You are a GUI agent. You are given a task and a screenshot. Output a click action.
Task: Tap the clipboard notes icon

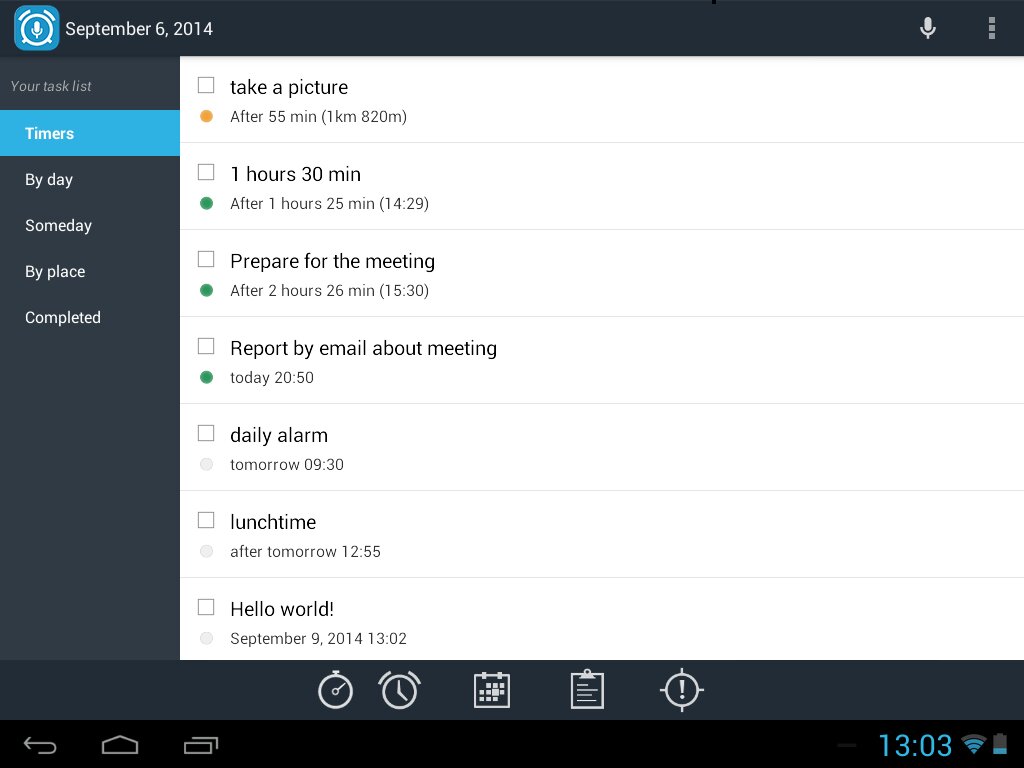(587, 690)
